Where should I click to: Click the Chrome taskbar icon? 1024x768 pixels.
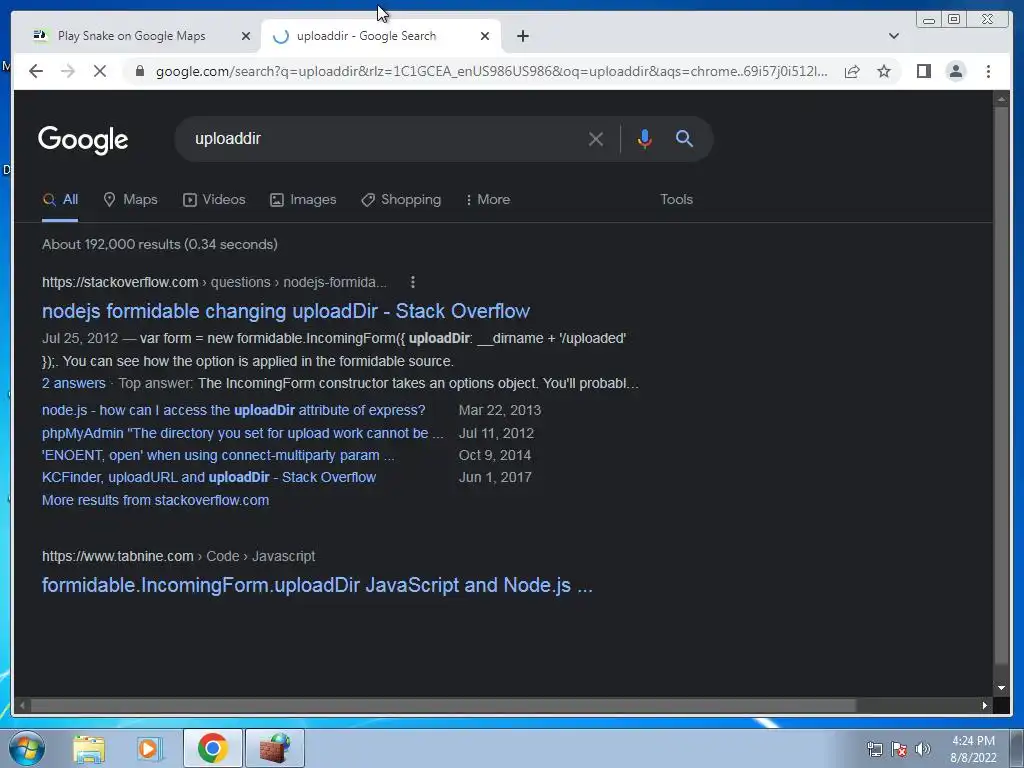213,748
